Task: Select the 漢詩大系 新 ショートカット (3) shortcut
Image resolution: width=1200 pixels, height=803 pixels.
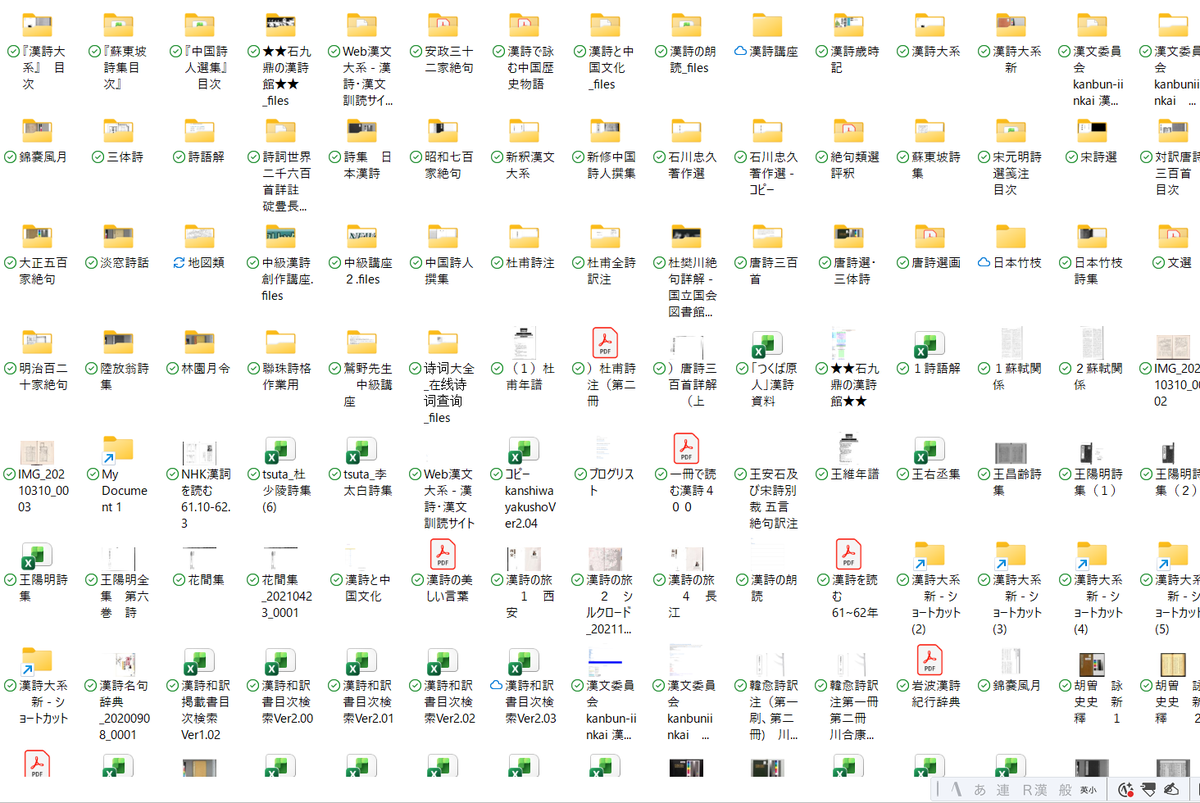Action: pos(1011,554)
